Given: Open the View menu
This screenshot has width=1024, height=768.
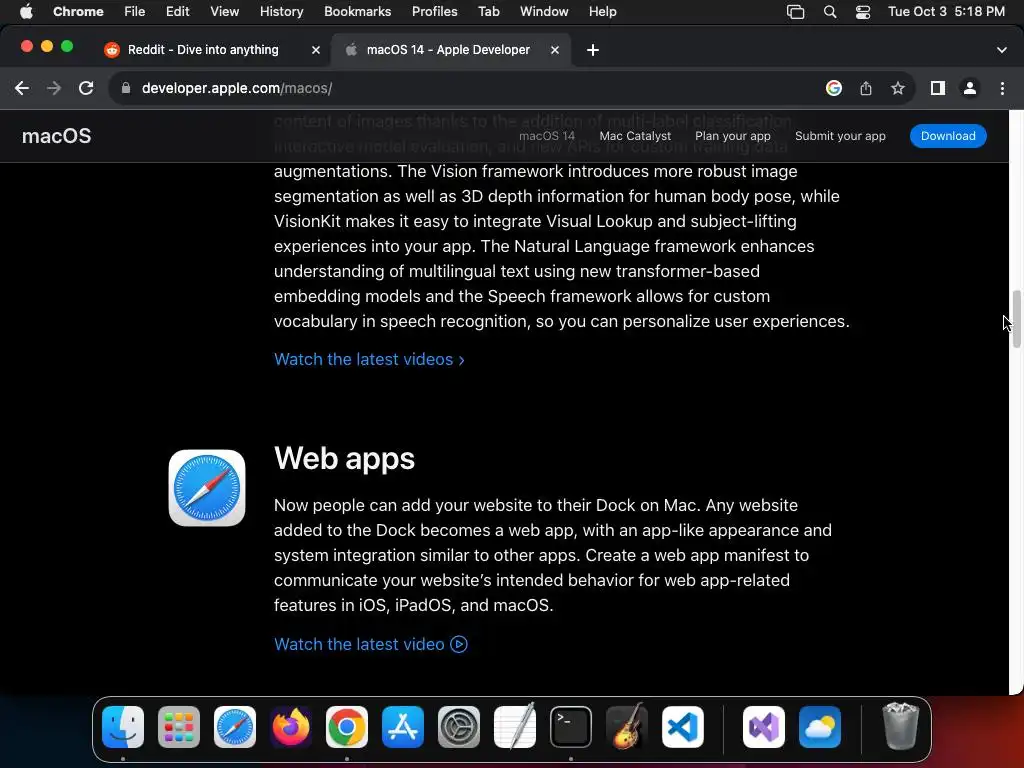Looking at the screenshot, I should (x=224, y=12).
